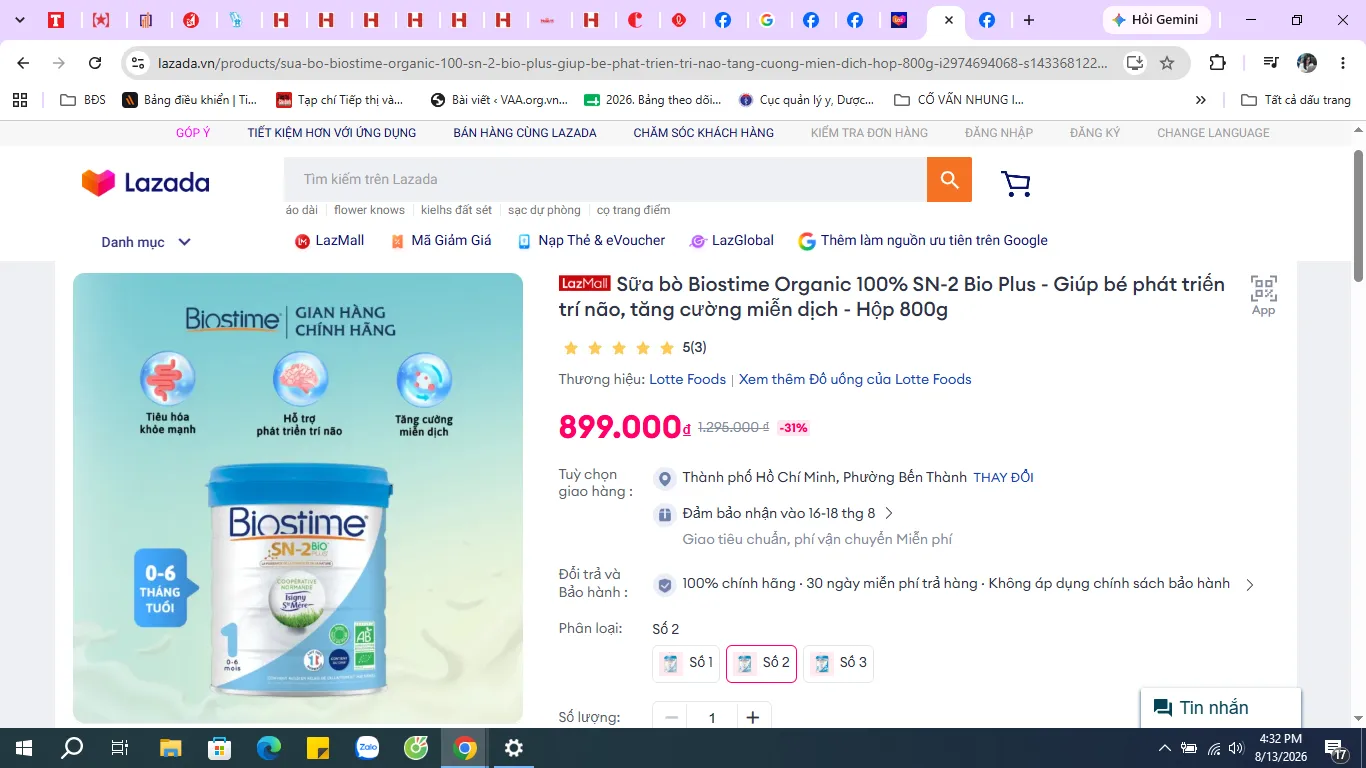The image size is (1366, 768).
Task: Click the install app icon in address bar
Action: [1135, 63]
